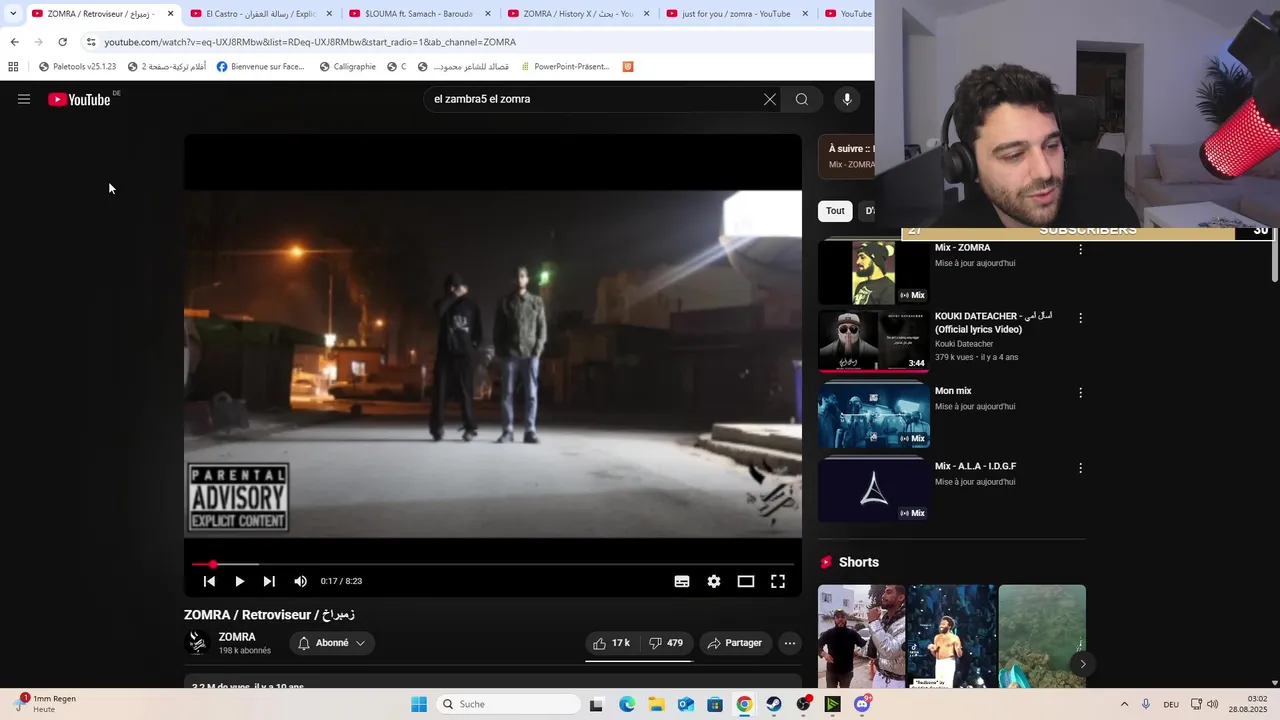Enter fullscreen mode
This screenshot has width=1280, height=720.
[778, 581]
